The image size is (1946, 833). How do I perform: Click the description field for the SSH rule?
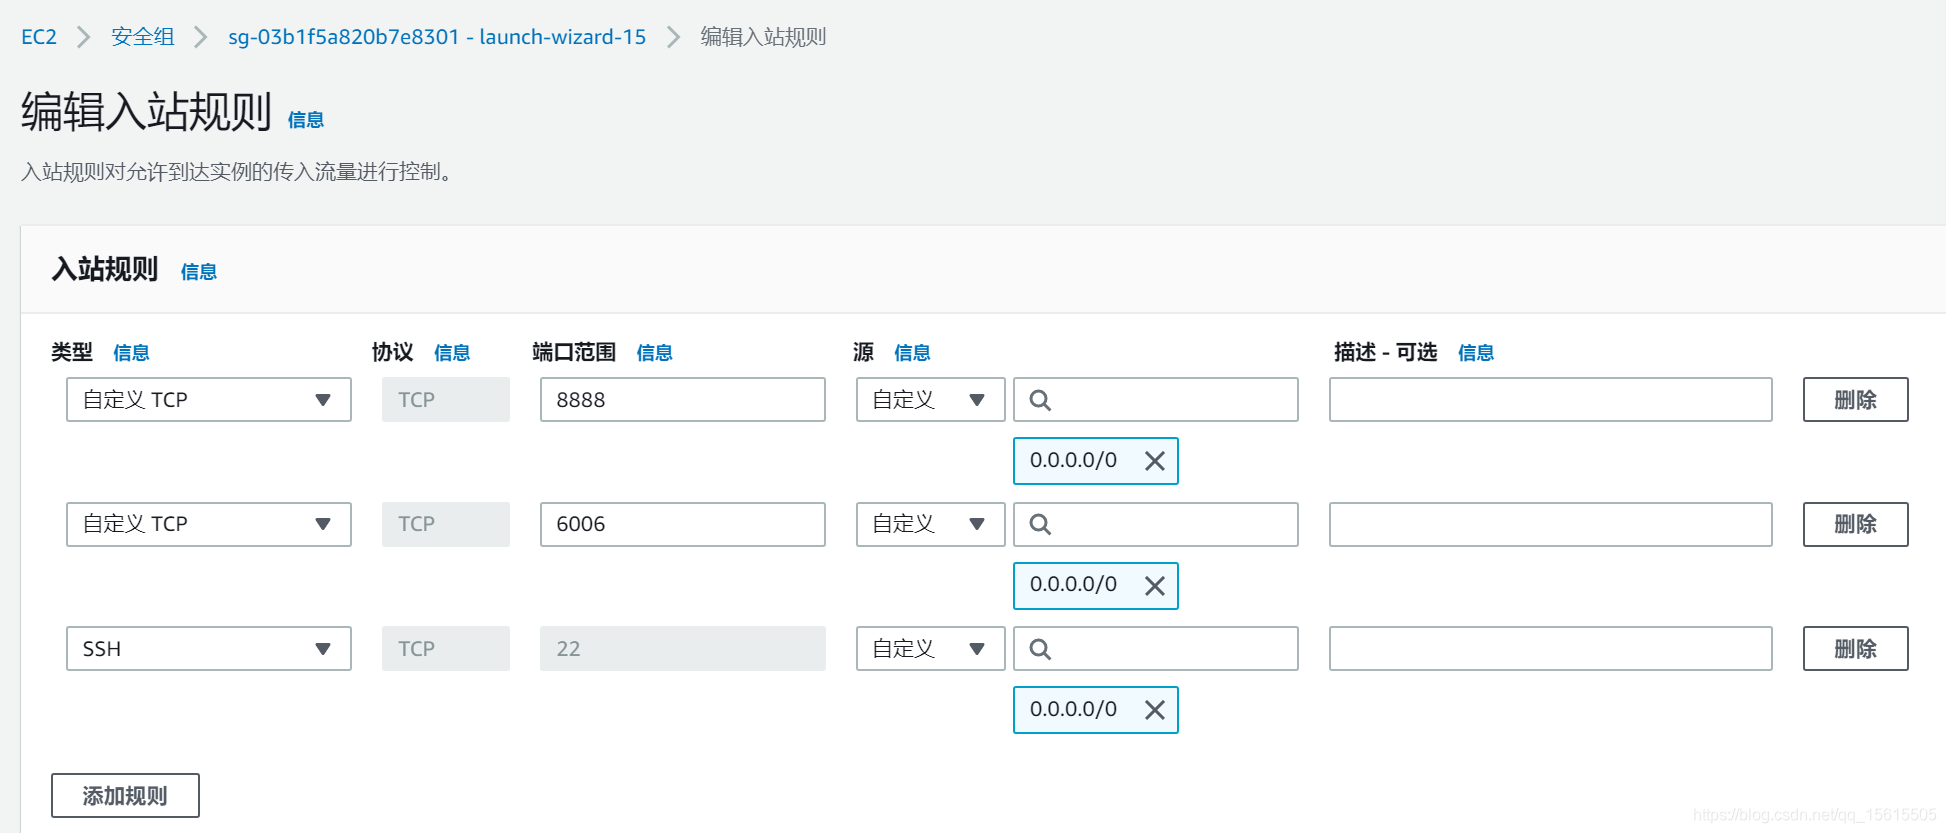pos(1551,648)
